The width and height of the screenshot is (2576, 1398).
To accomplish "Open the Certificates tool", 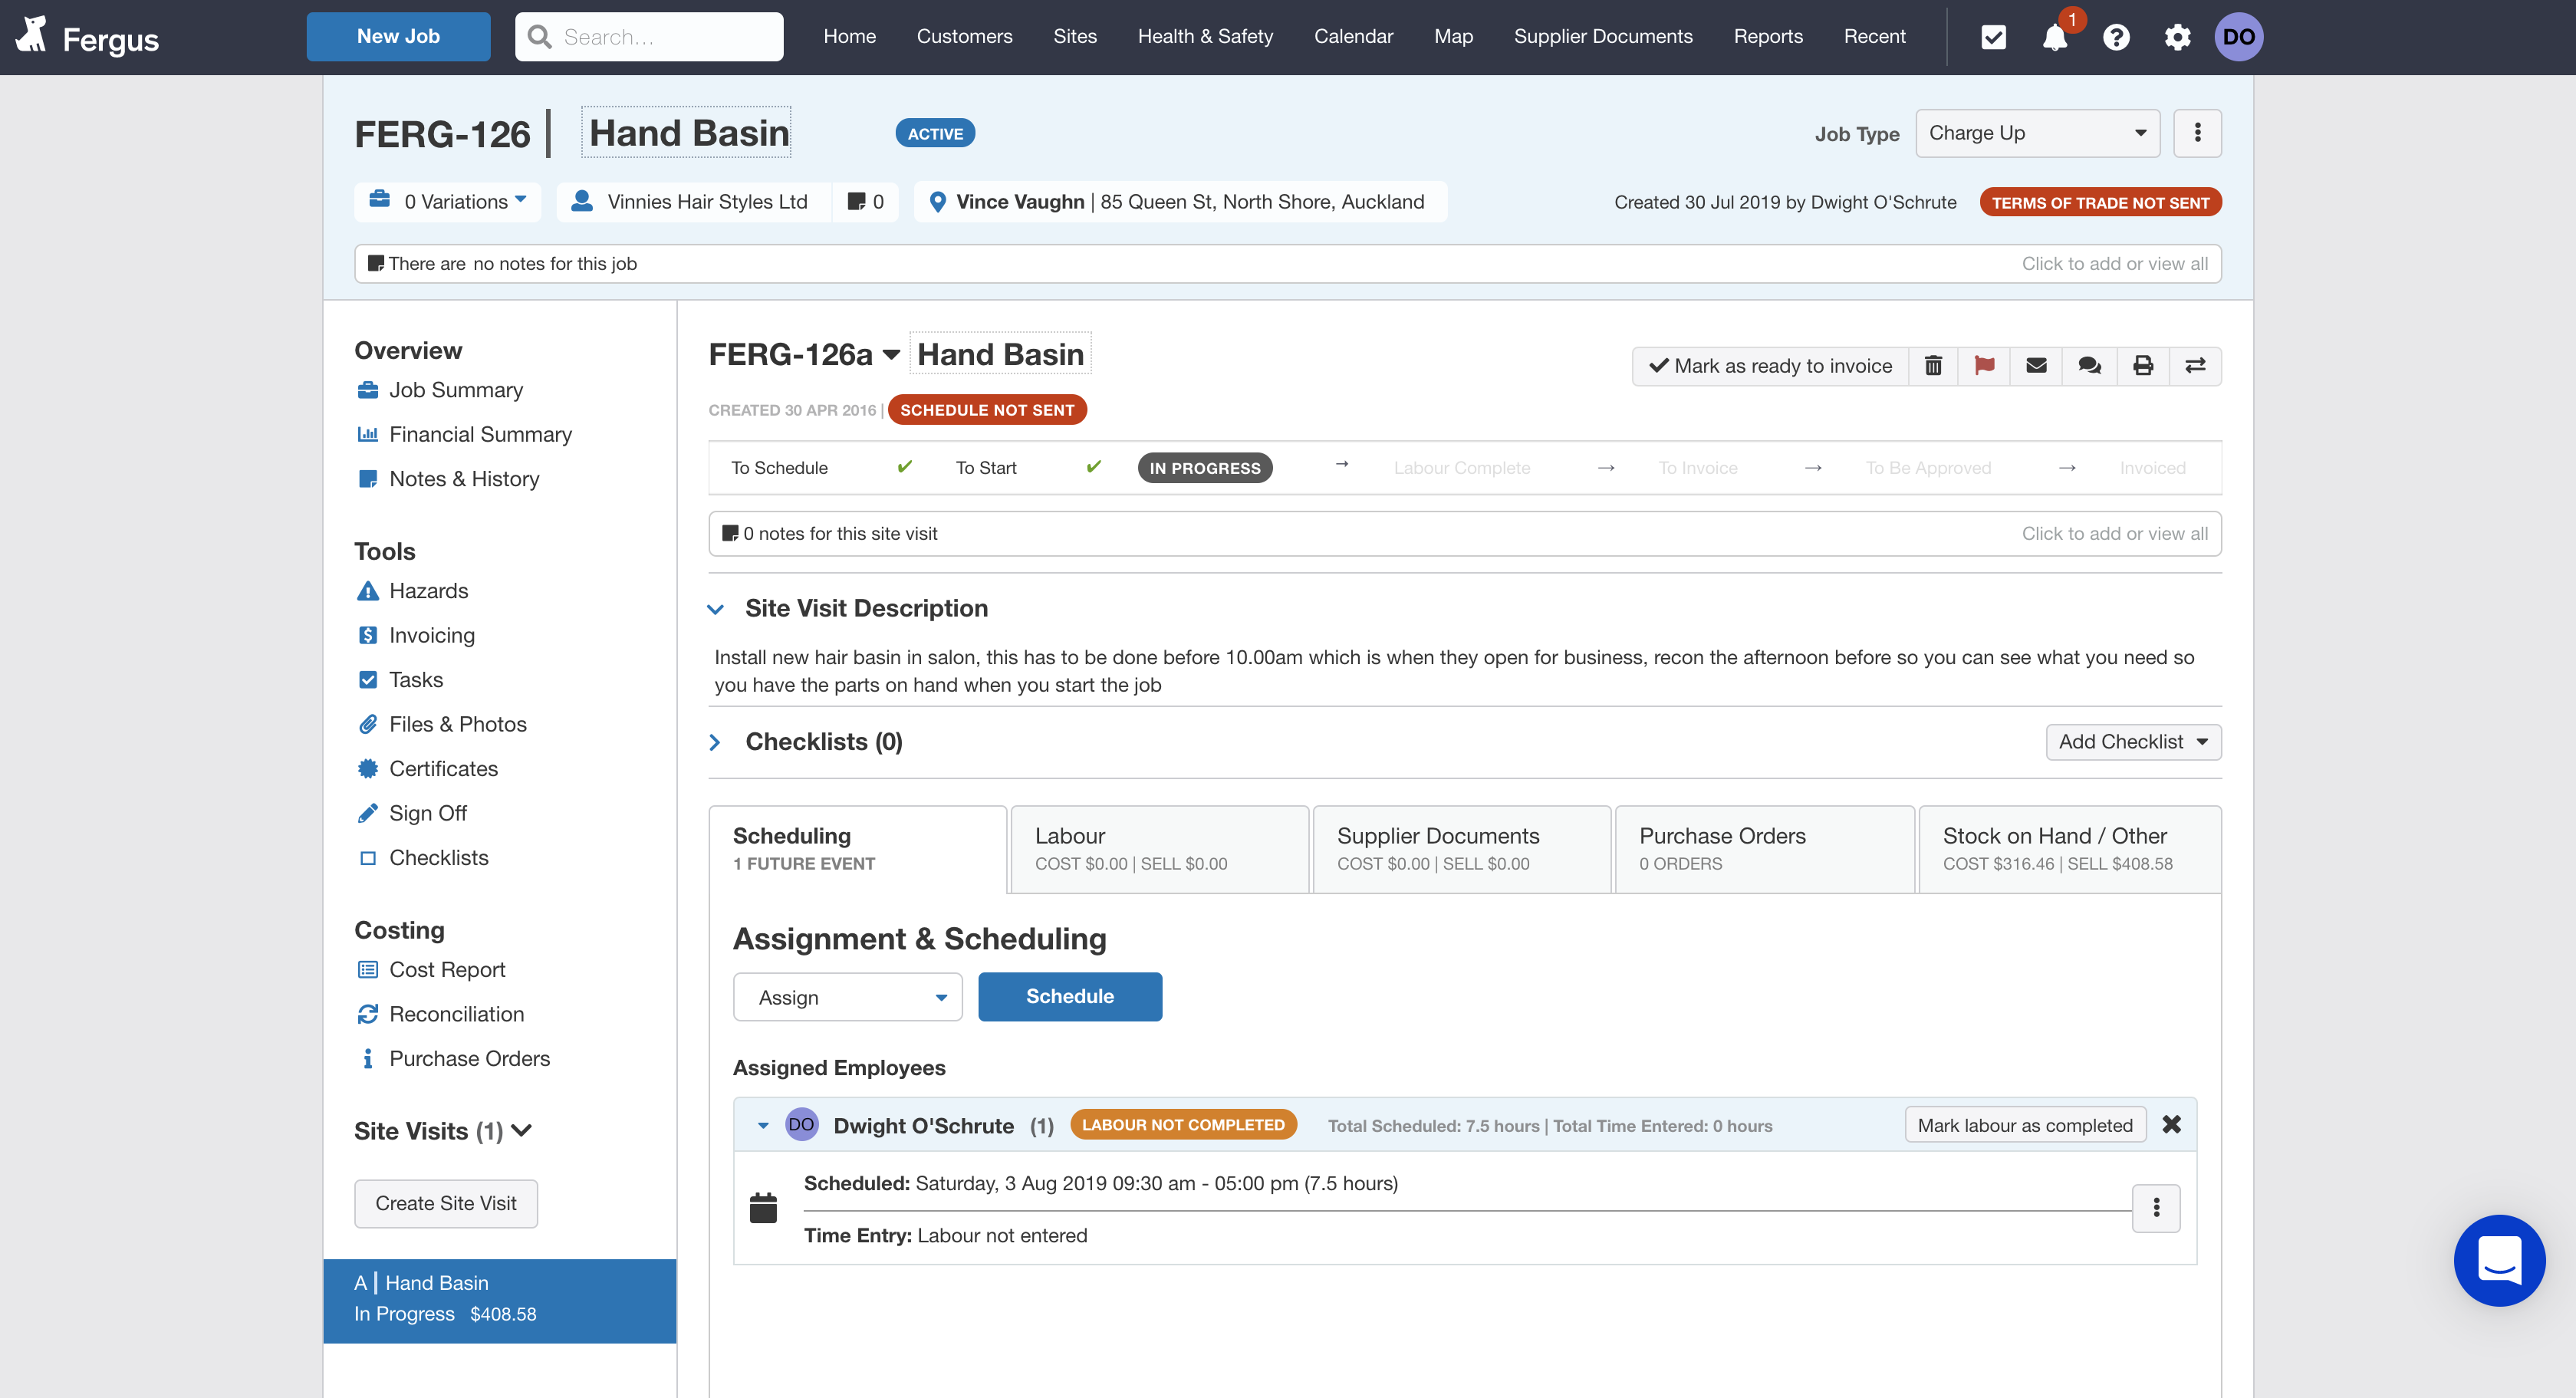I will [442, 768].
